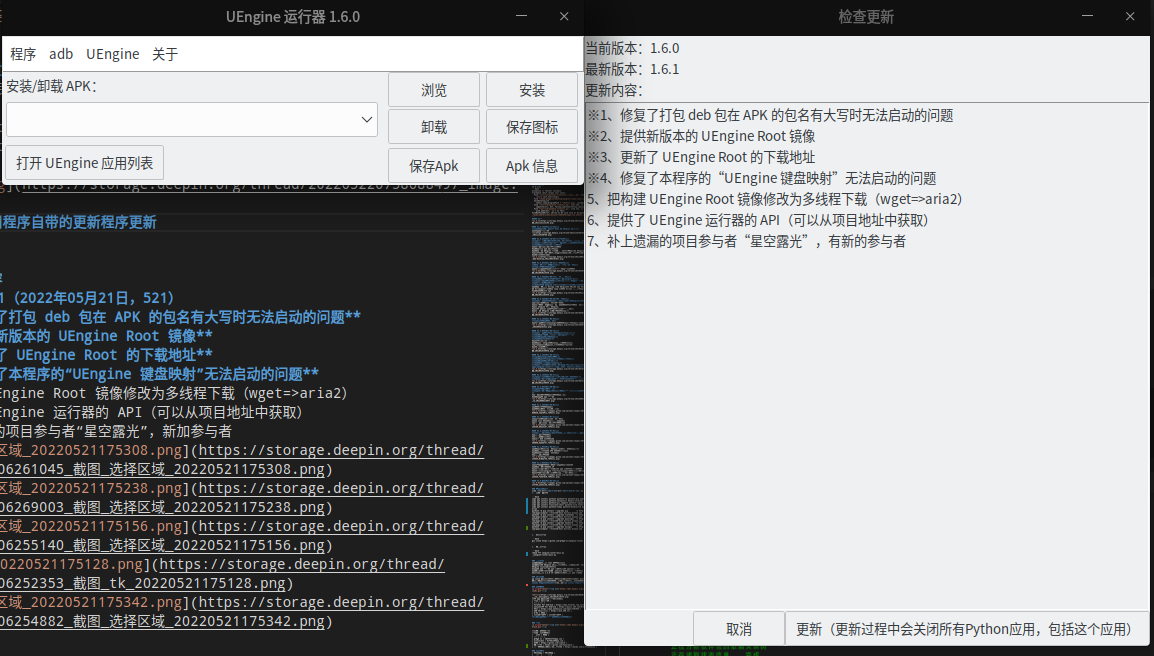This screenshot has width=1154, height=656.
Task: Open the 20220521175156.png storage.deepin.org link in editor
Action: (x=341, y=526)
